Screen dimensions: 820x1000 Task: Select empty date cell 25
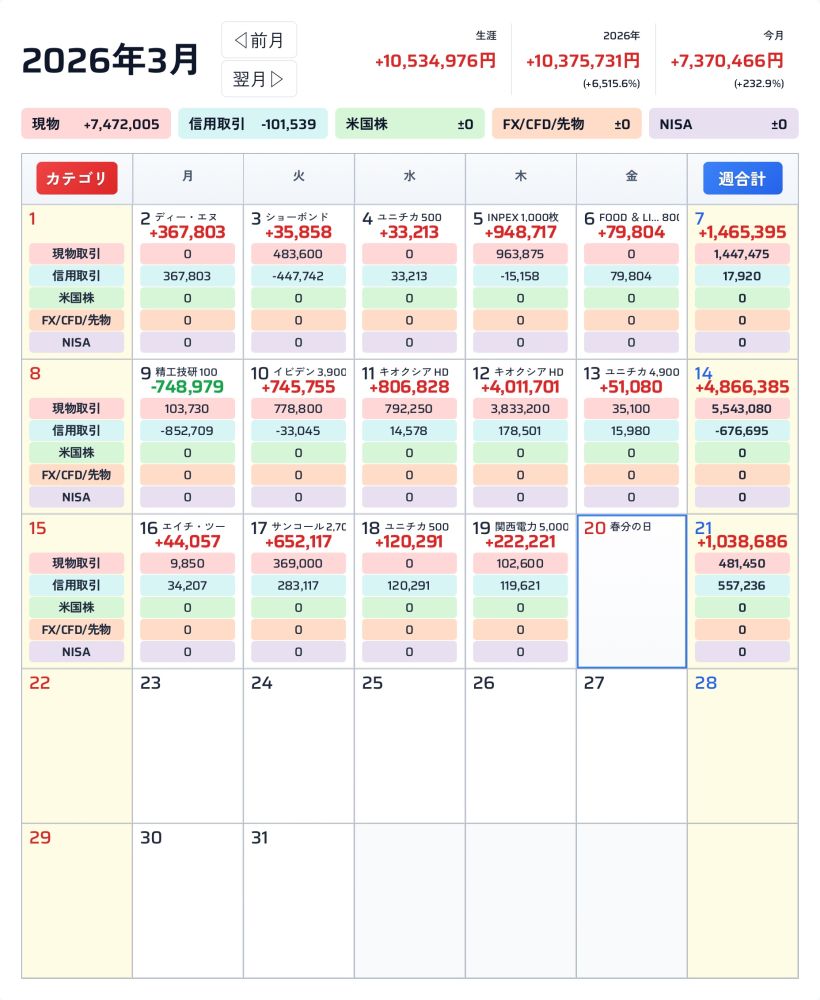click(409, 746)
